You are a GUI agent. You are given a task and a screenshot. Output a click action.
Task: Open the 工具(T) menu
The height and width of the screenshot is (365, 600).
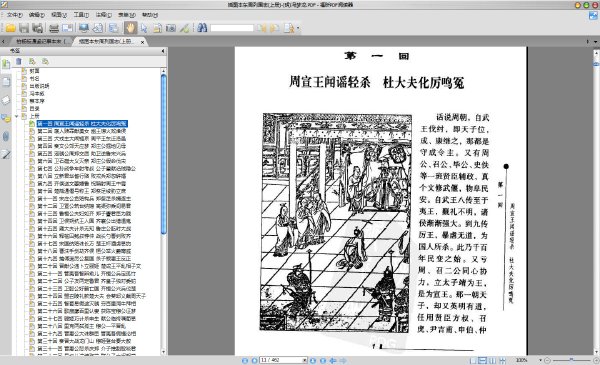81,15
